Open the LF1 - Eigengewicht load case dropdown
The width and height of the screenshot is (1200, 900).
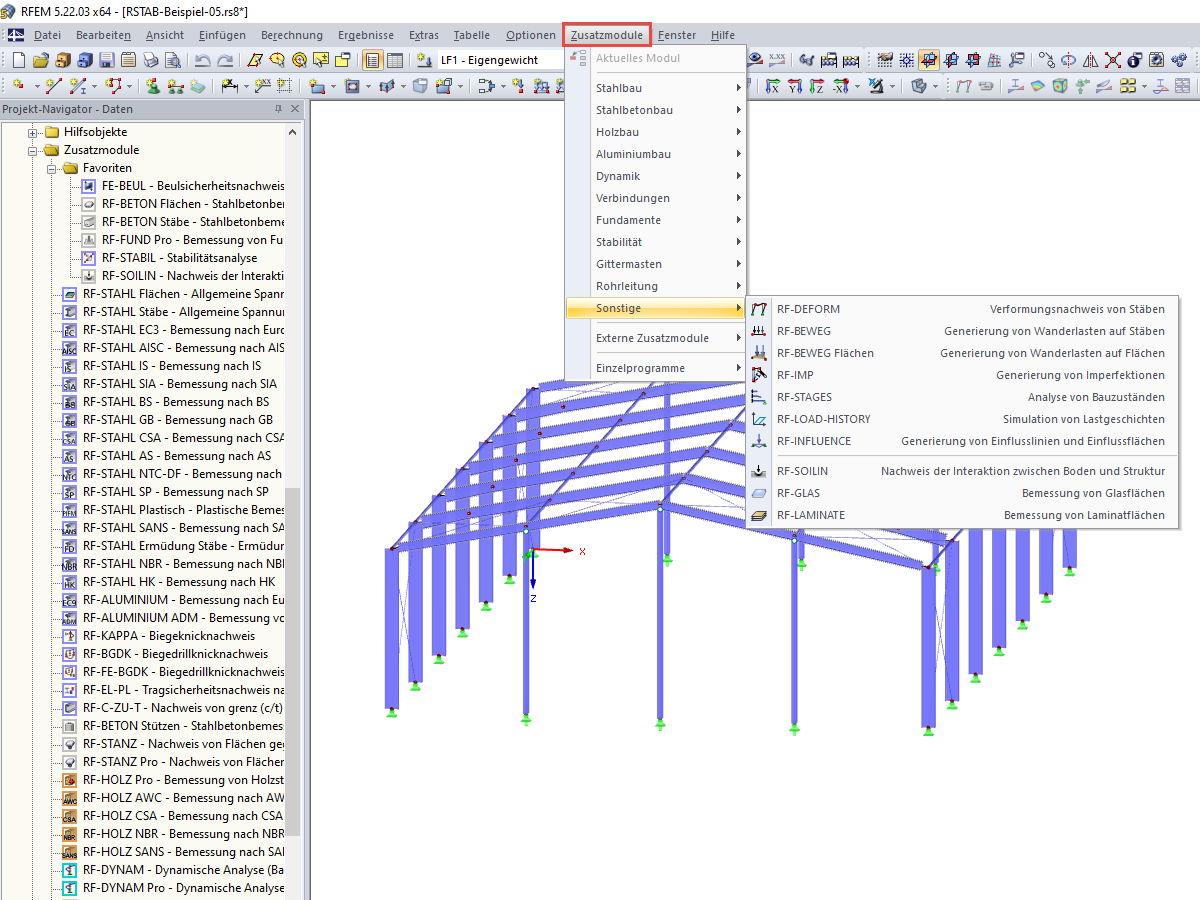(x=500, y=60)
